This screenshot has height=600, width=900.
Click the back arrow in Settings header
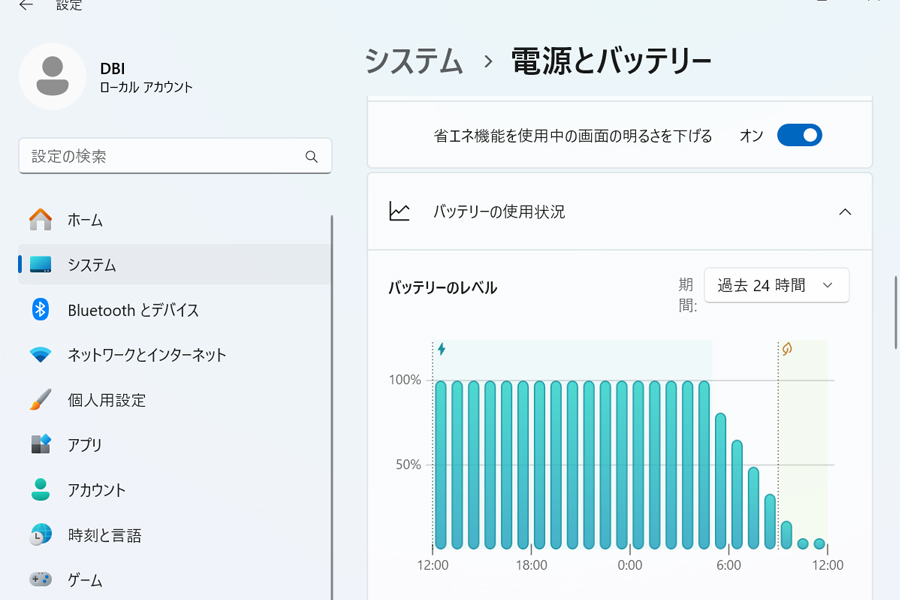[26, 5]
